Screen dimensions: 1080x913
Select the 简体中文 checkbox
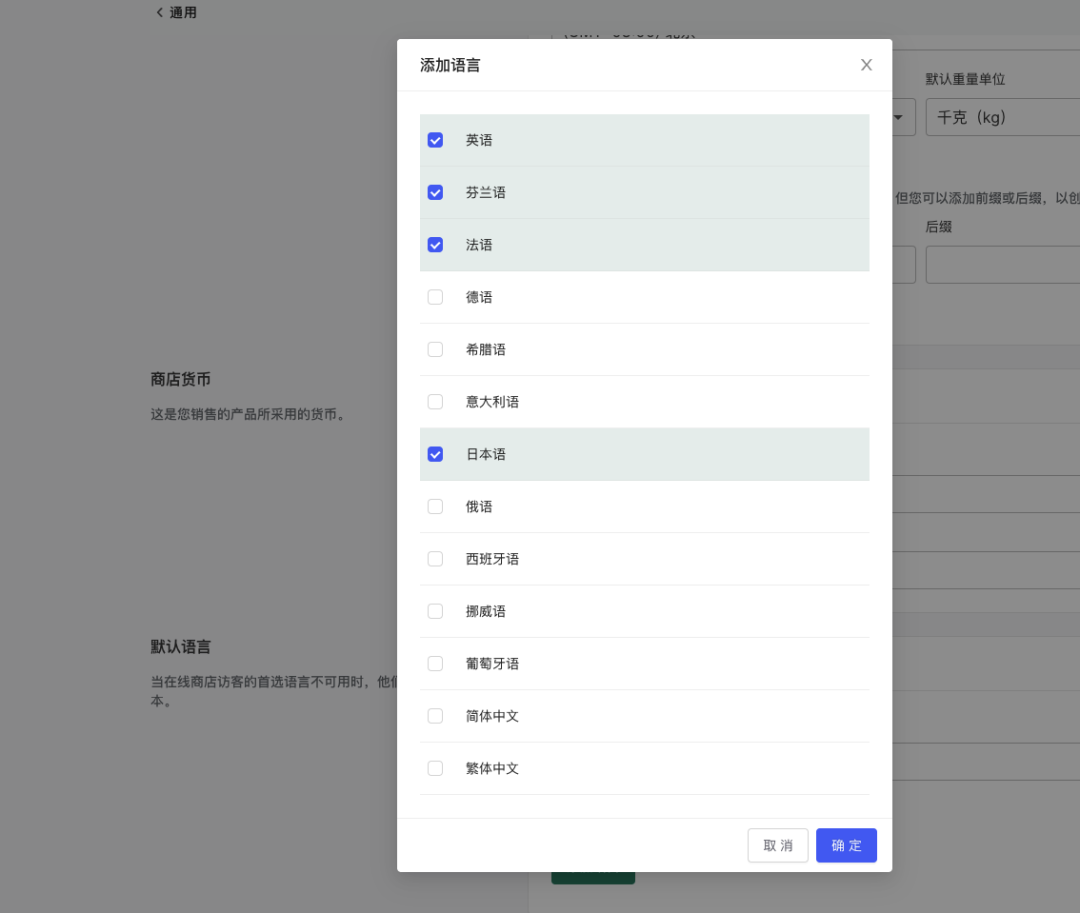point(435,716)
